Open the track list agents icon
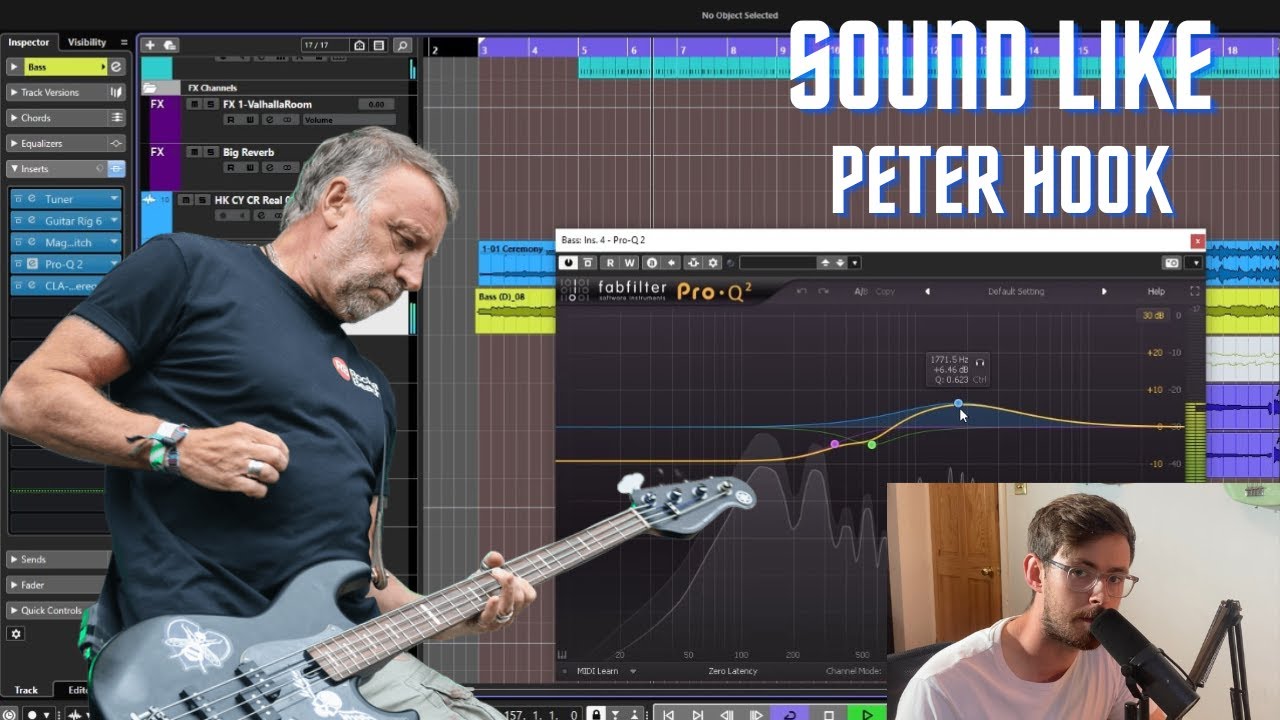Screen dimensions: 1280x720 [379, 45]
